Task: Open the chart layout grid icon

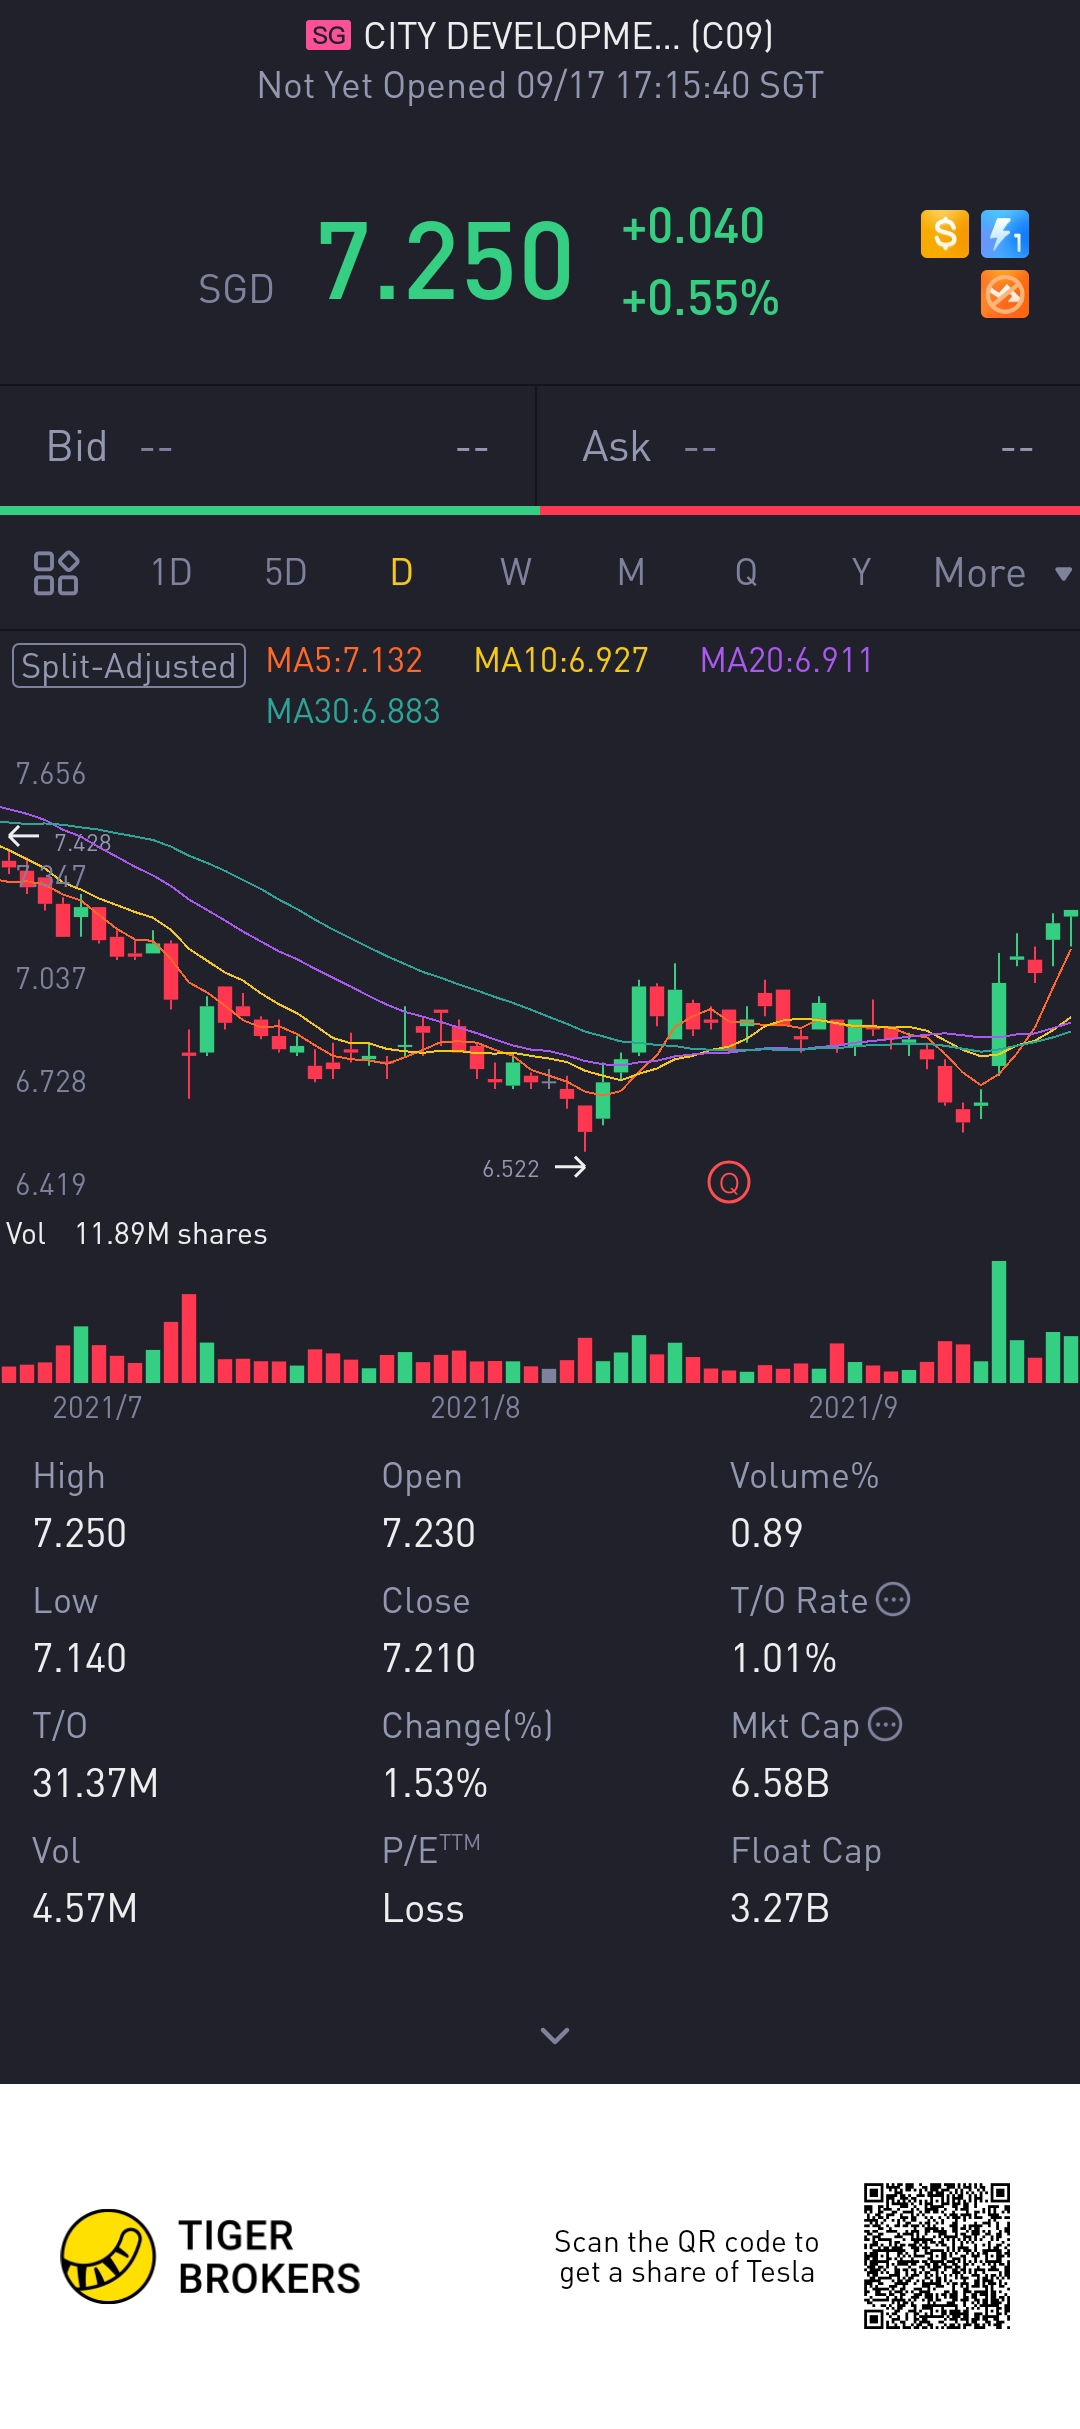Action: click(x=56, y=573)
